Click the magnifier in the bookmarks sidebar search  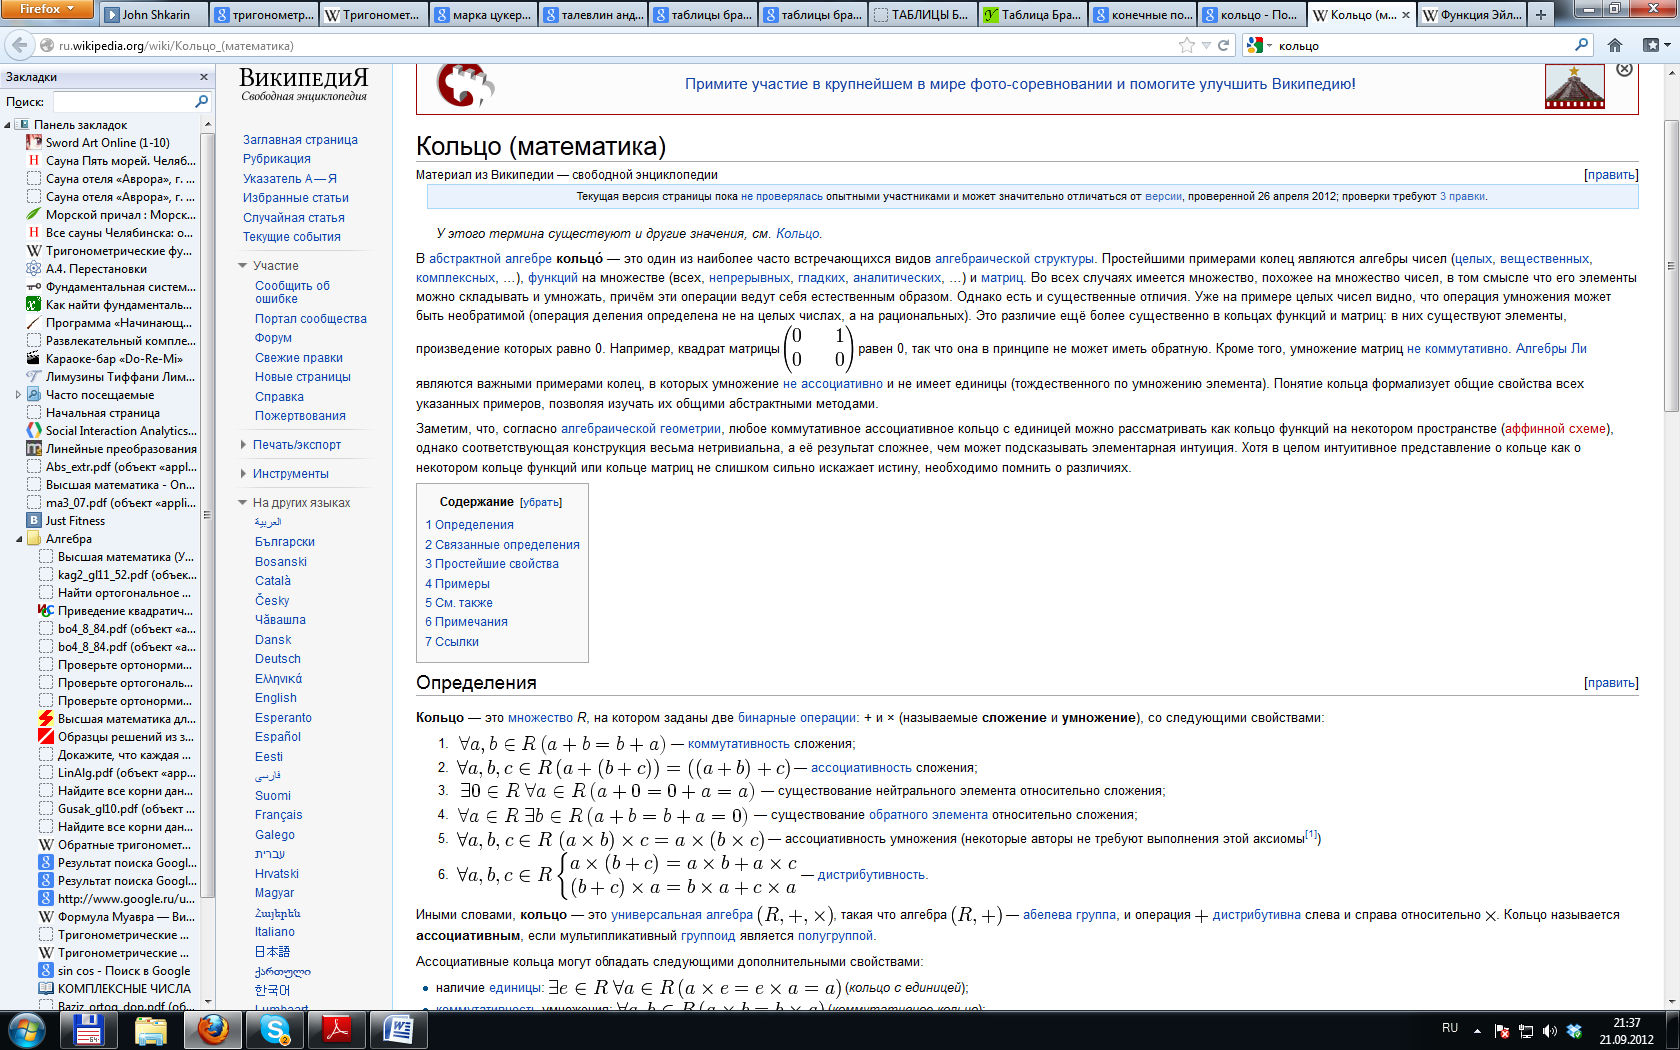(x=201, y=101)
